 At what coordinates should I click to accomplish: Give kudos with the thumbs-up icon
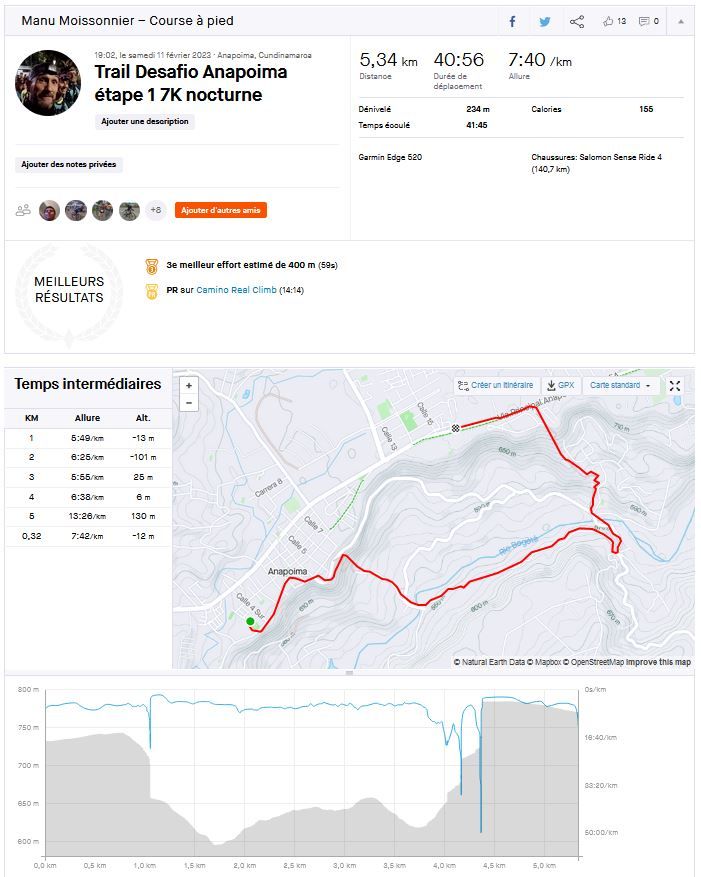point(614,21)
